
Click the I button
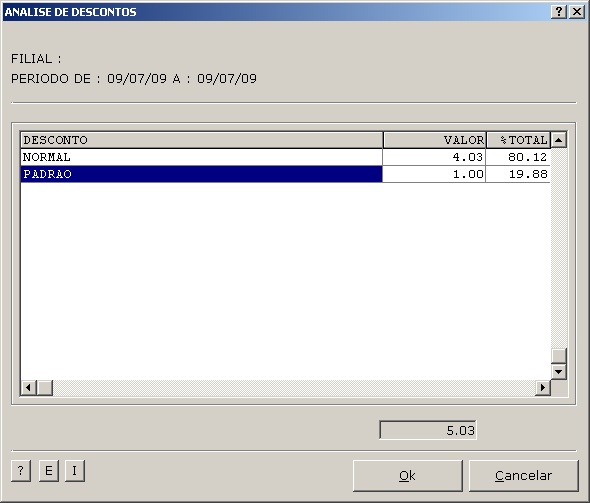(75, 471)
